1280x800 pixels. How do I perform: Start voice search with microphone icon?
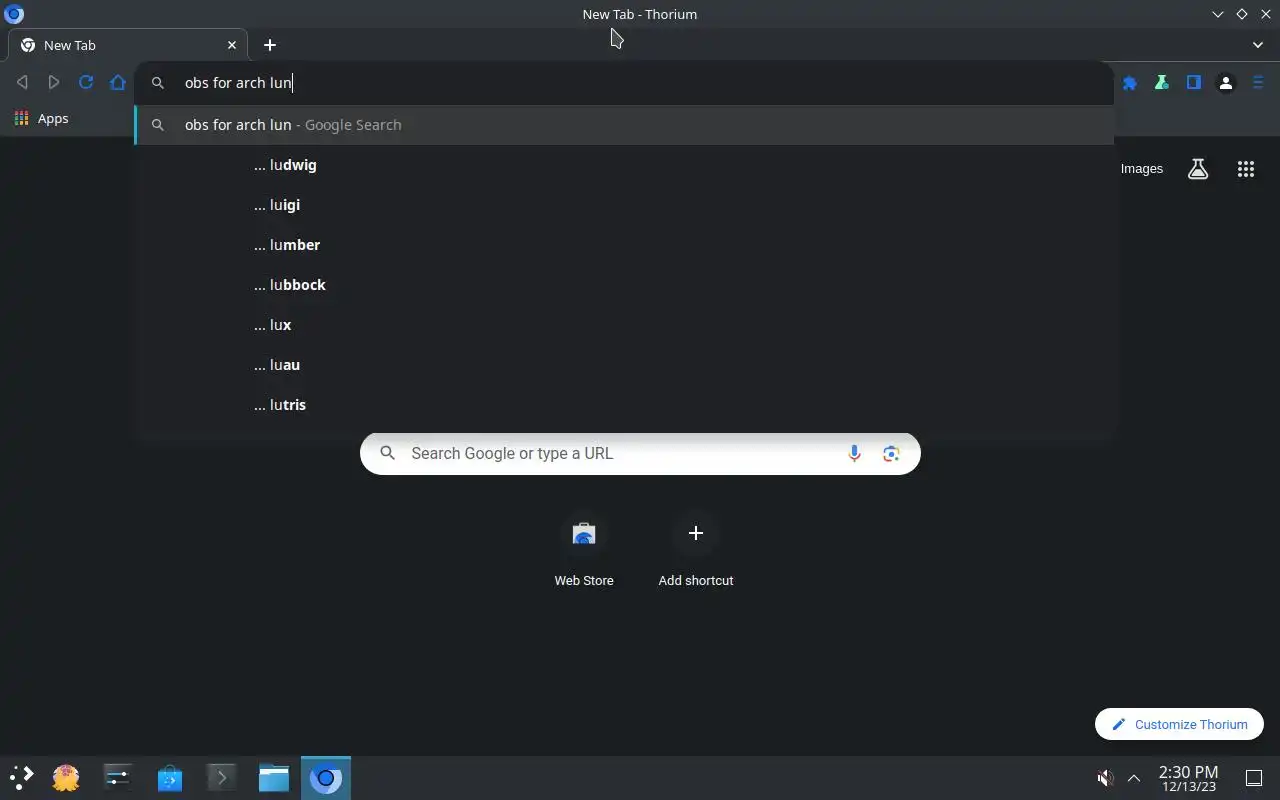coord(854,454)
